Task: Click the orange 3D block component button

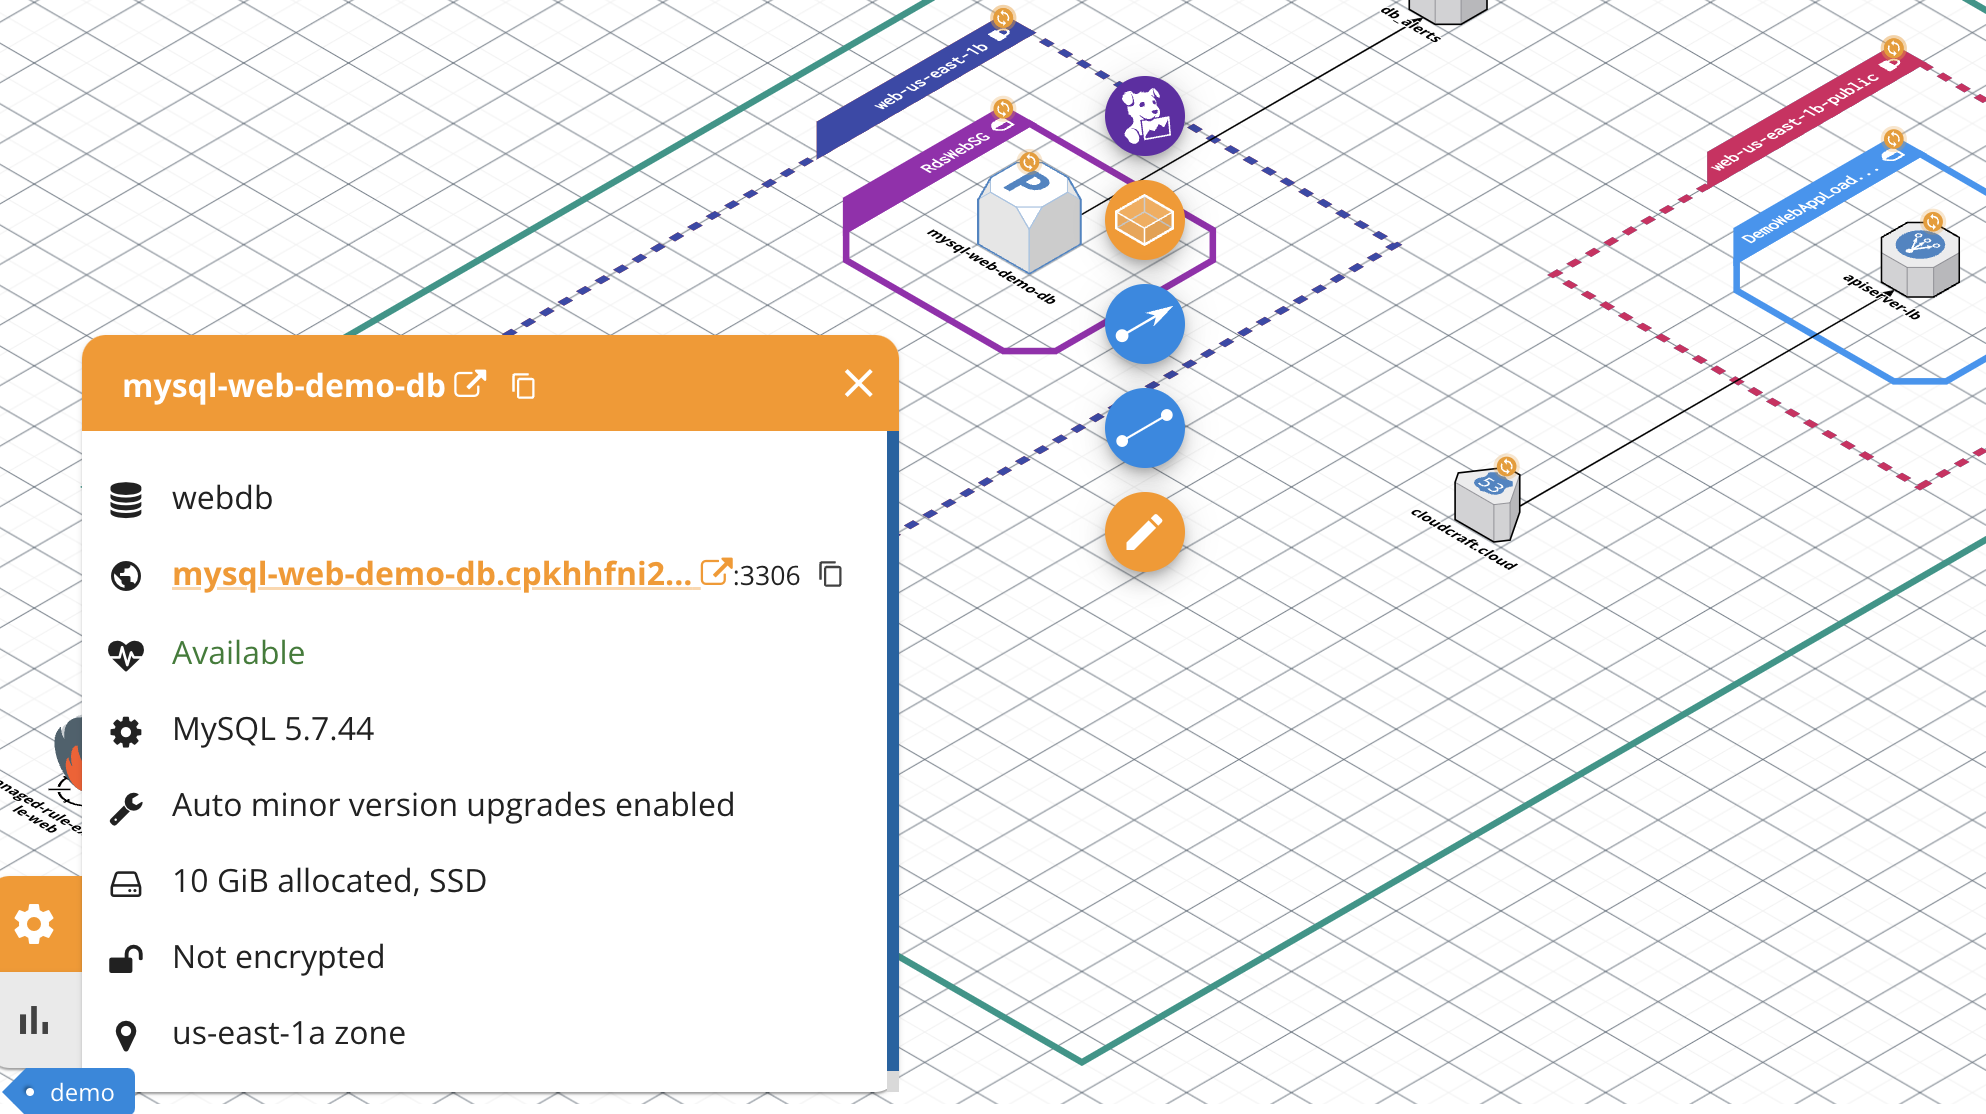Action: [1144, 220]
